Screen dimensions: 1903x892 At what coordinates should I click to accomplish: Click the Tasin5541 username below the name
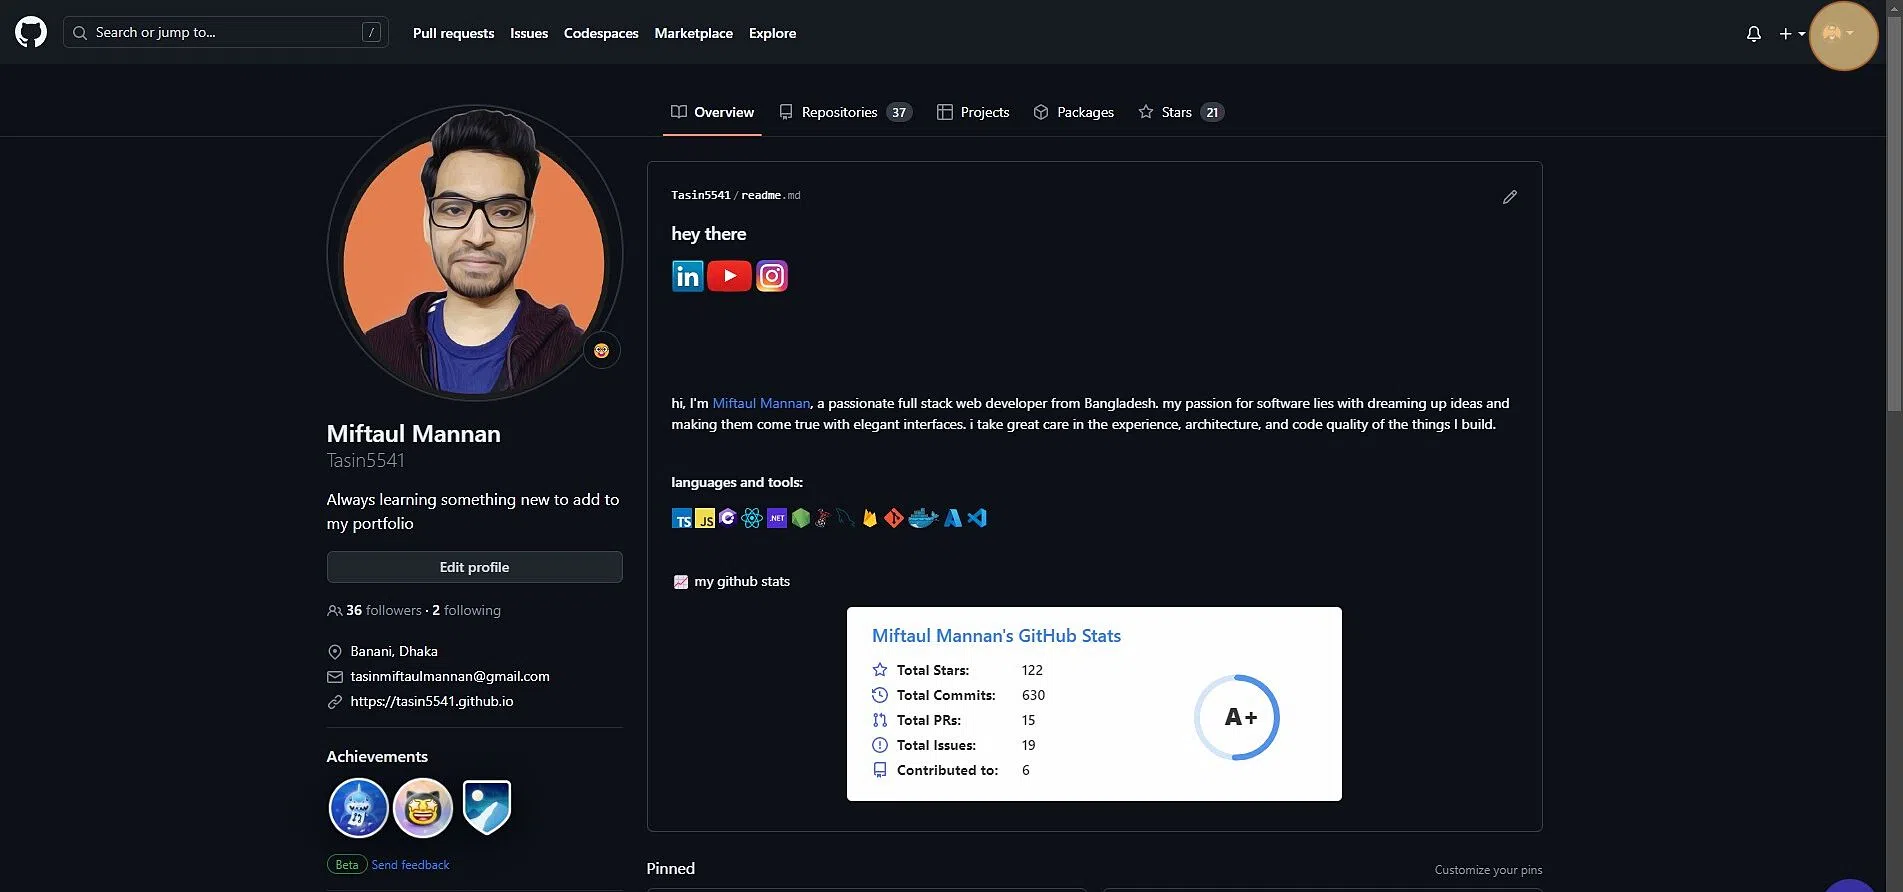point(366,461)
